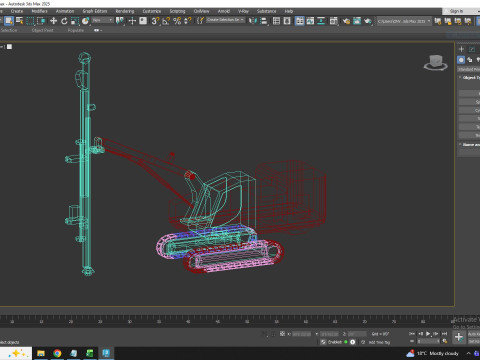480x360 pixels.
Task: Click Sign In button
Action: click(x=456, y=11)
